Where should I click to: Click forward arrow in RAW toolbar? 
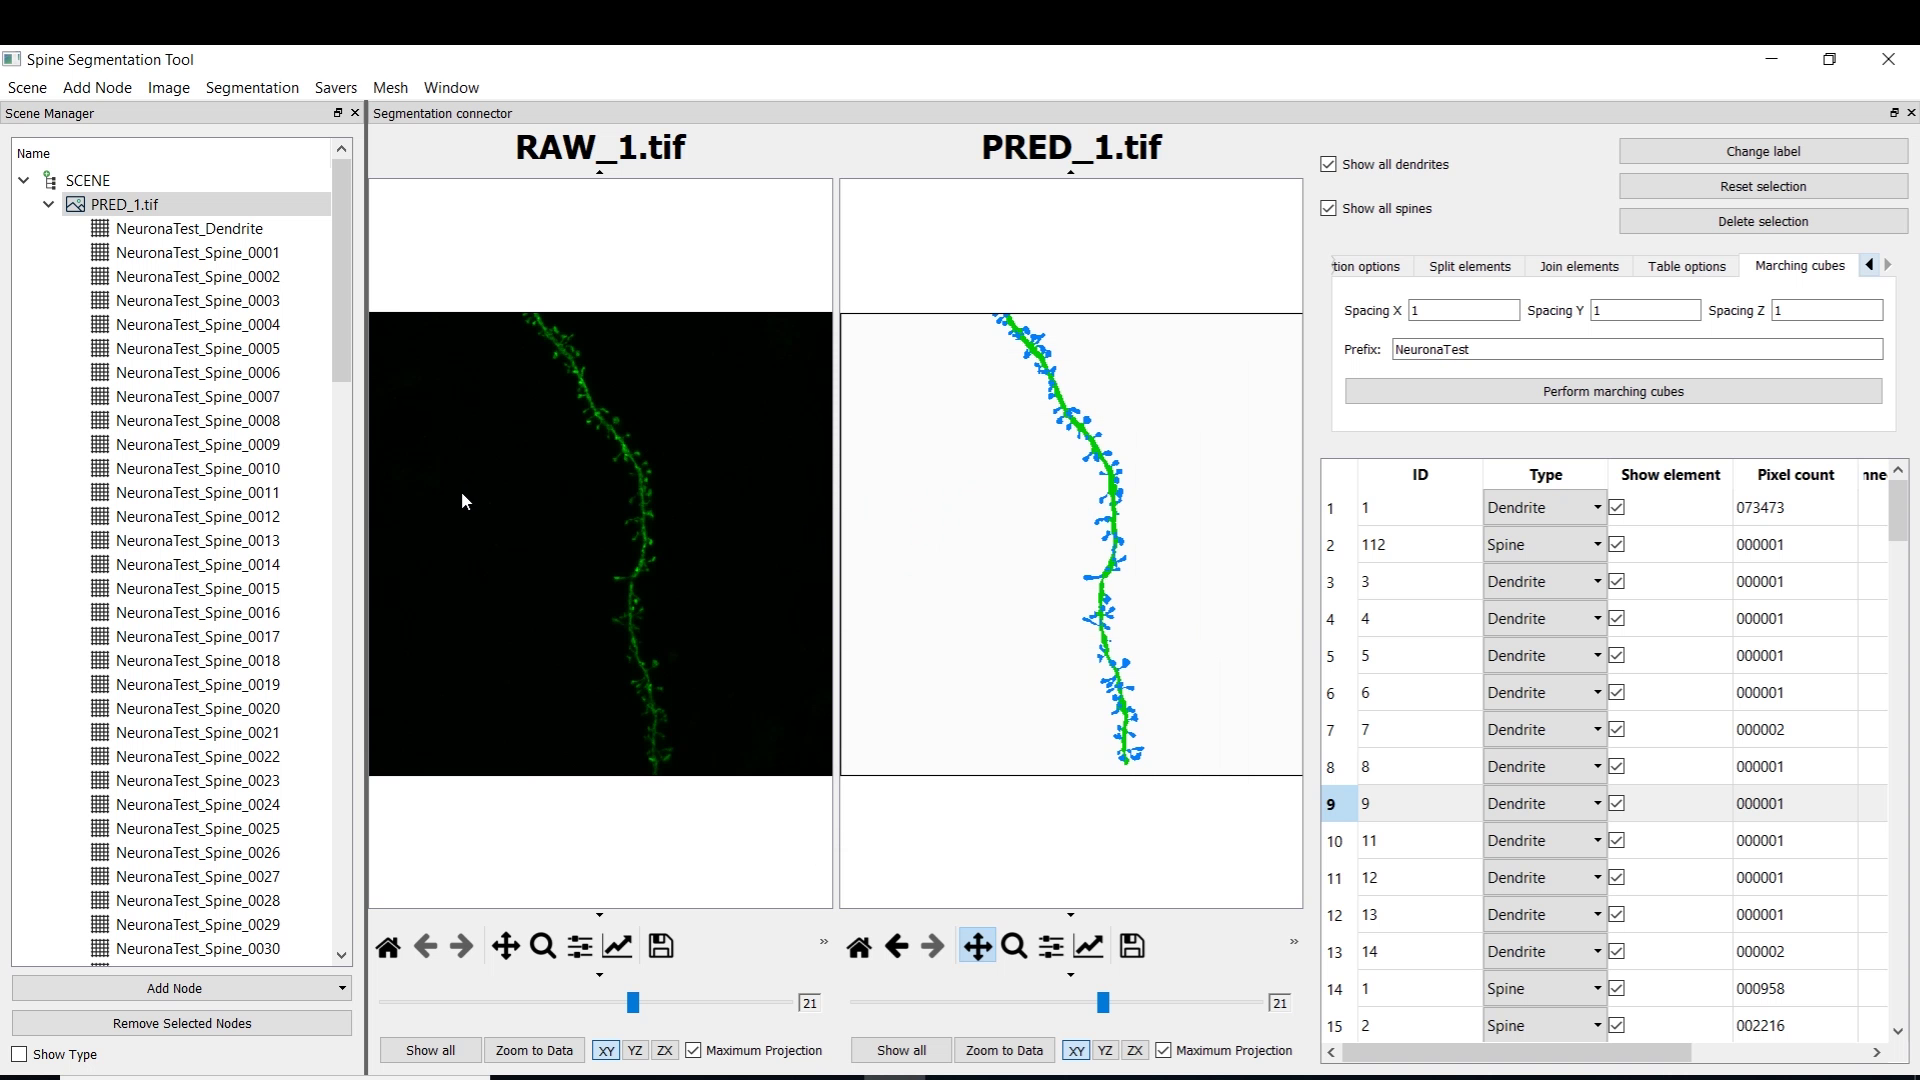click(x=461, y=946)
